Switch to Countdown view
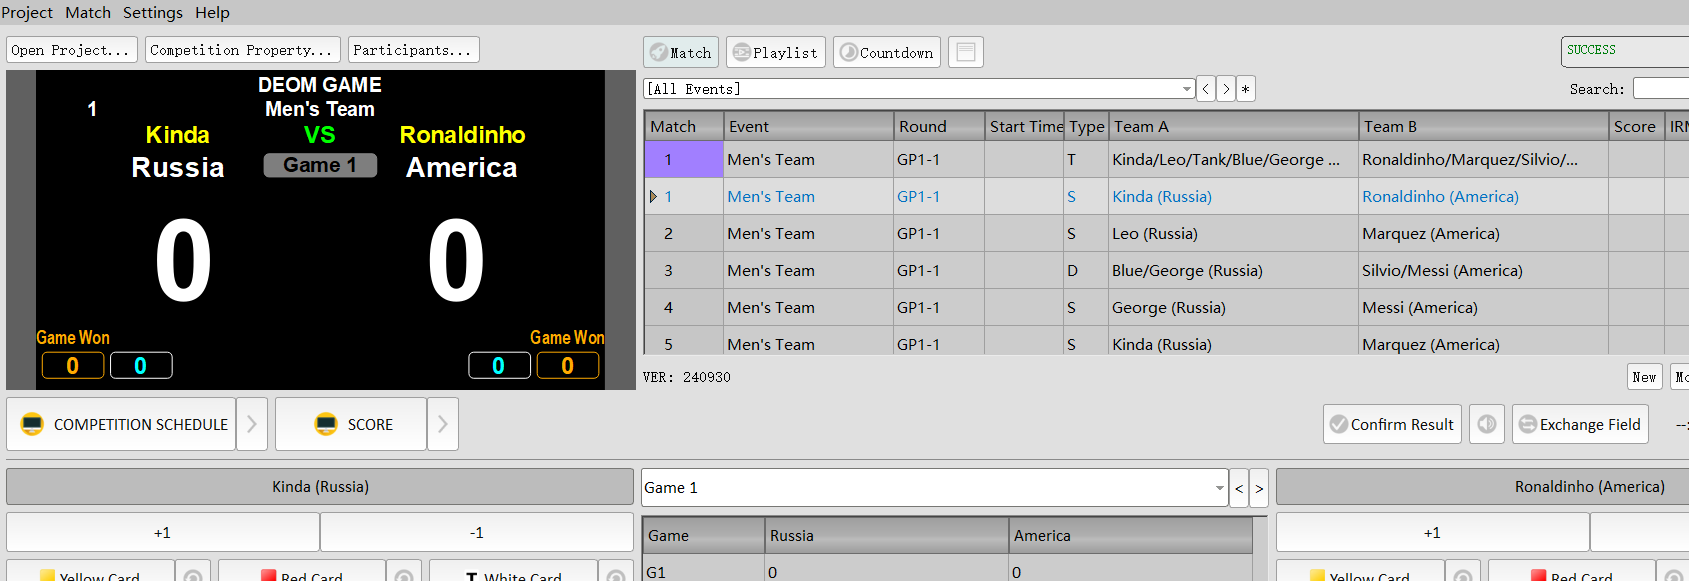This screenshot has width=1689, height=581. pyautogui.click(x=886, y=52)
